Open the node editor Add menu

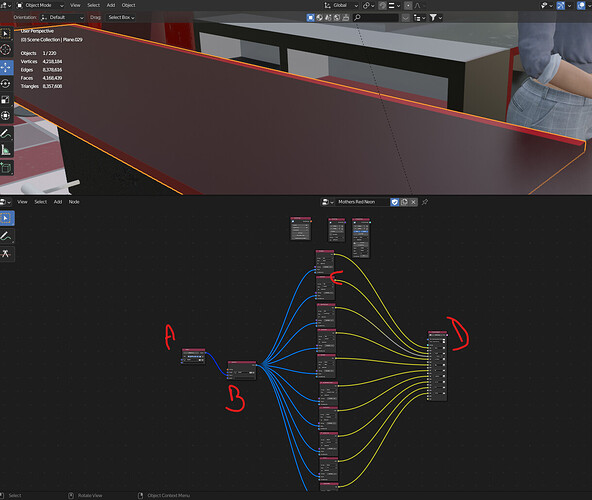coord(58,202)
